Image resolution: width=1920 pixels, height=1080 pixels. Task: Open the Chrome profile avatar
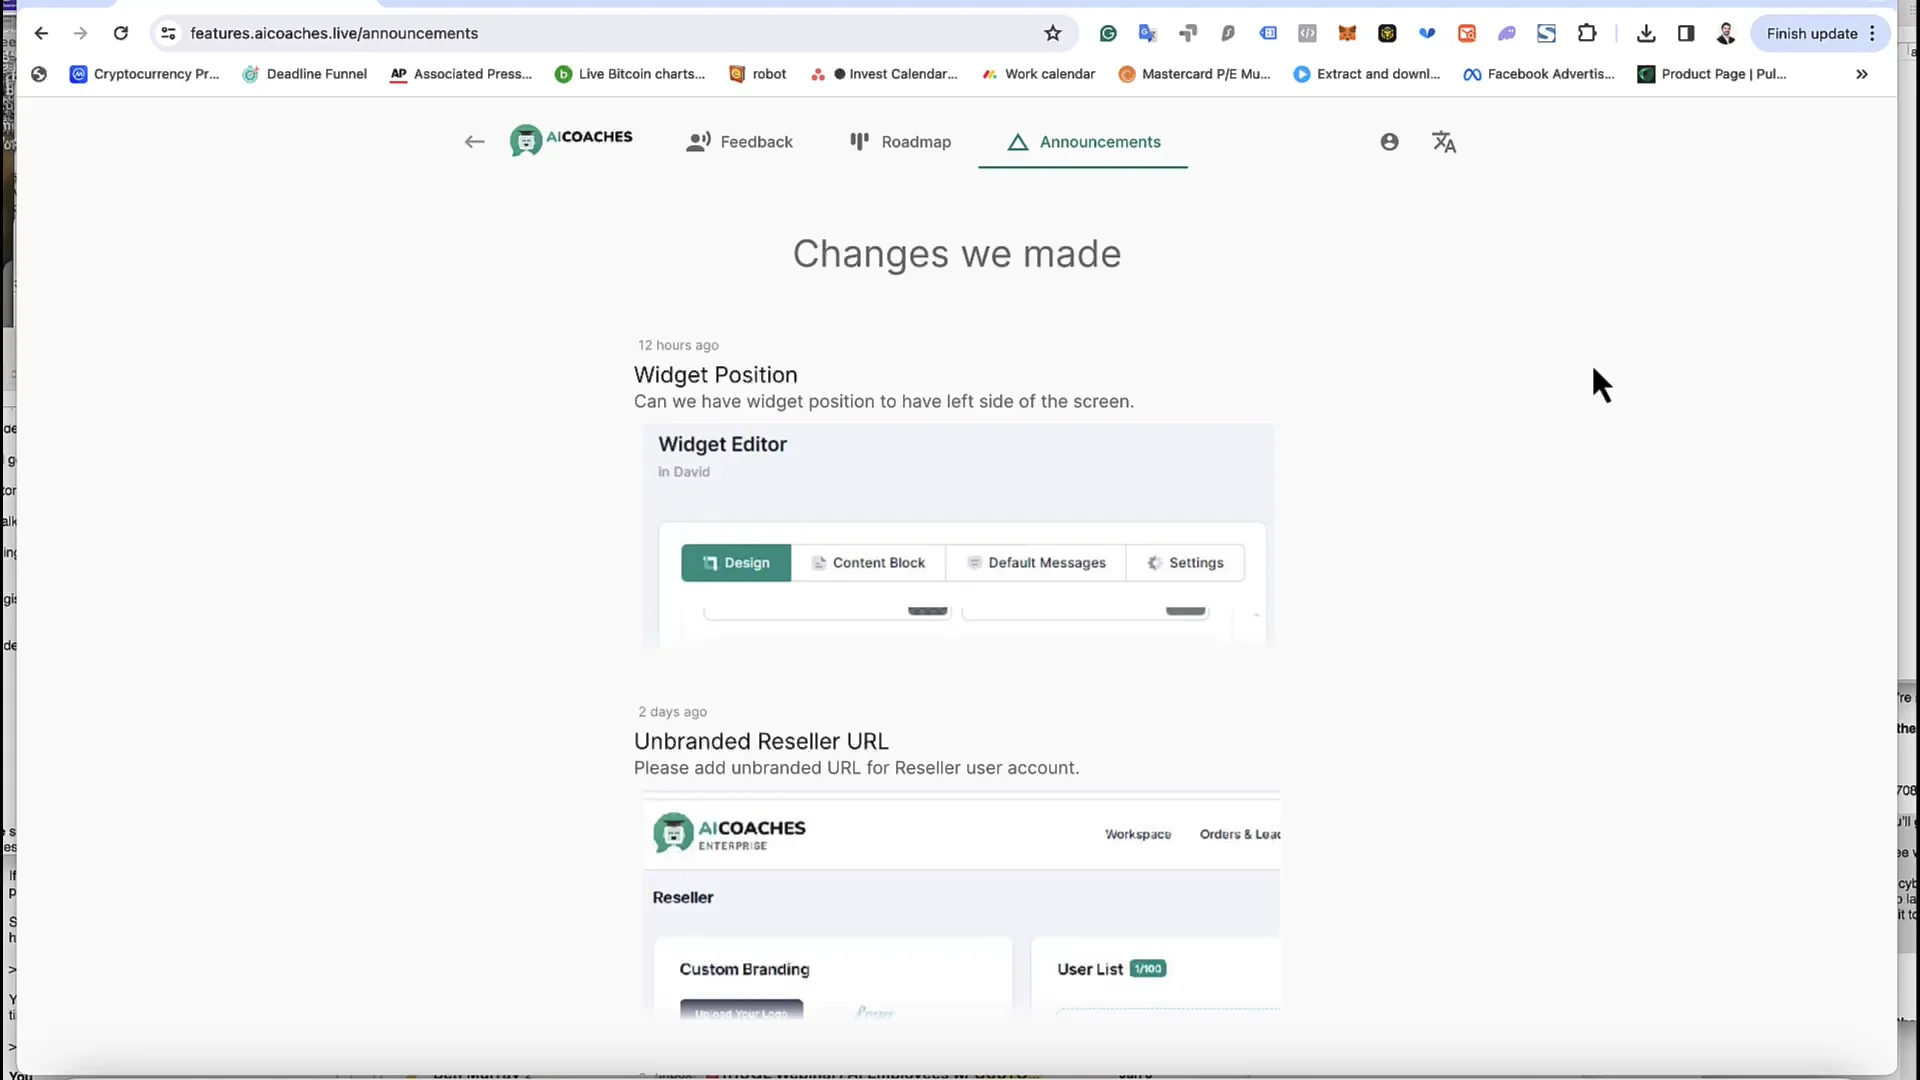coord(1726,33)
